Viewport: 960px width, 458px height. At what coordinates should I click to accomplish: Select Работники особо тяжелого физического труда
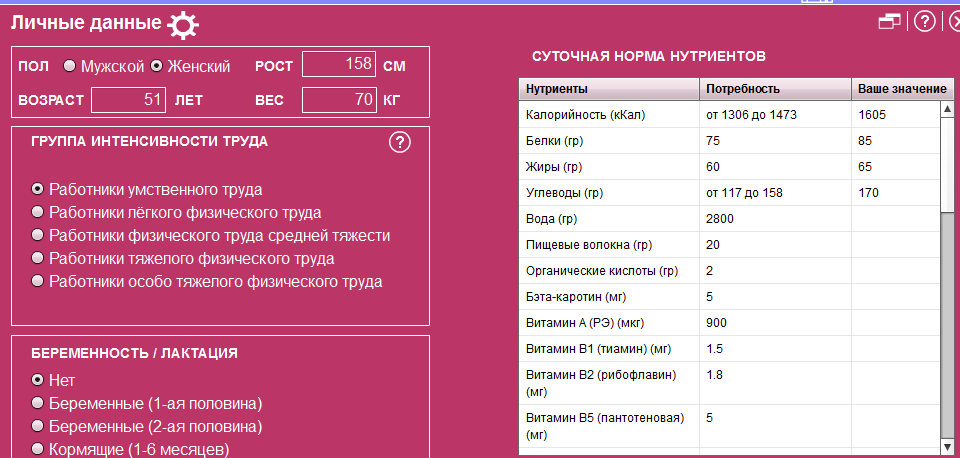click(38, 282)
